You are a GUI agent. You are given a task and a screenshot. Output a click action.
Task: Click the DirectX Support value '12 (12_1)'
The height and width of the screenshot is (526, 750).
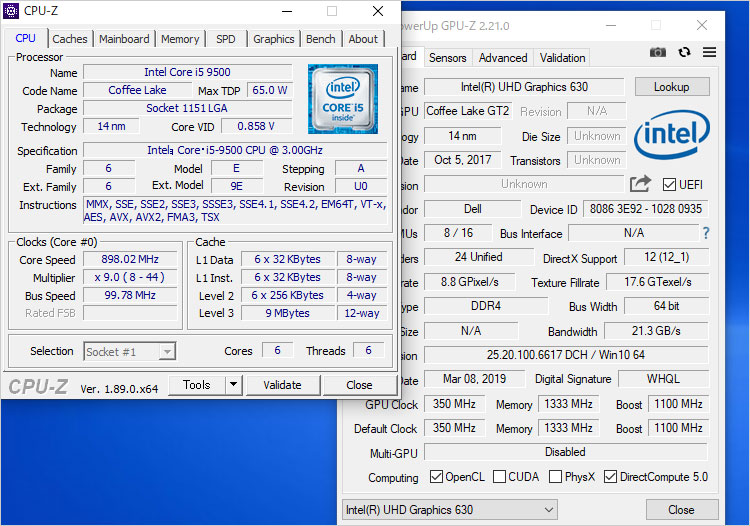[666, 257]
